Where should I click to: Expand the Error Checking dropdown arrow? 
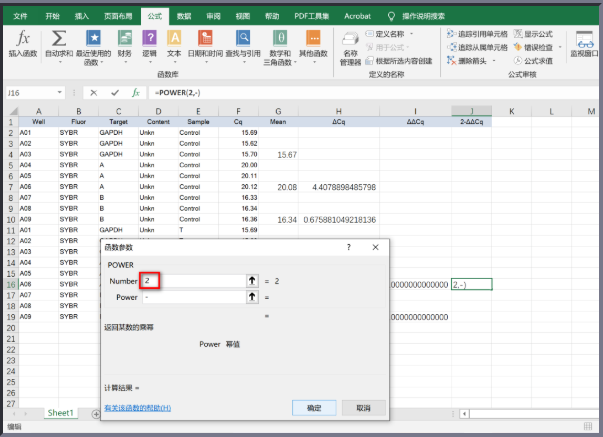click(x=560, y=47)
